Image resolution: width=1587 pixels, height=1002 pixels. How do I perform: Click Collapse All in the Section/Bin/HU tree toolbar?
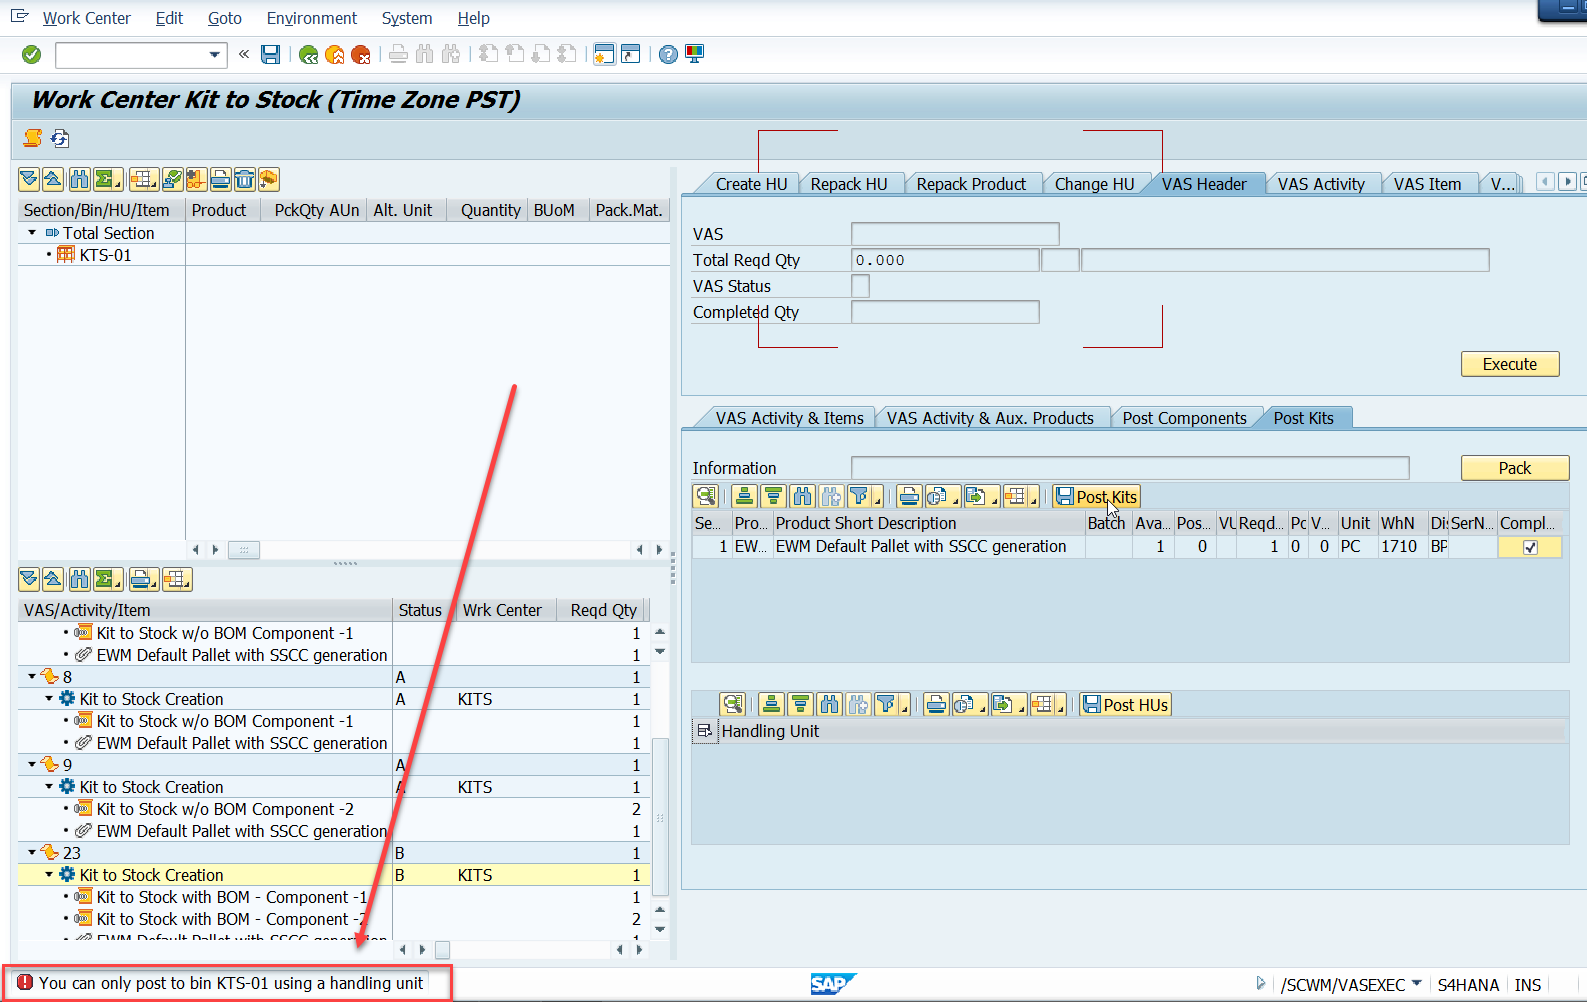(53, 180)
